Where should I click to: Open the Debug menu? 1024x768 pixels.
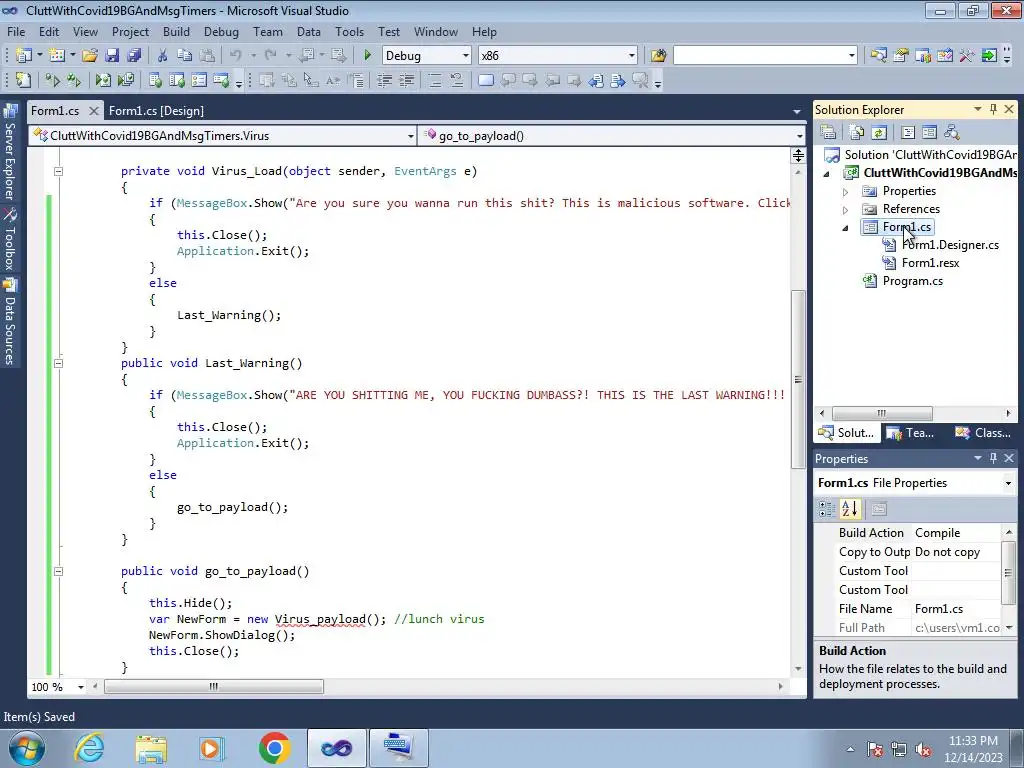(221, 31)
